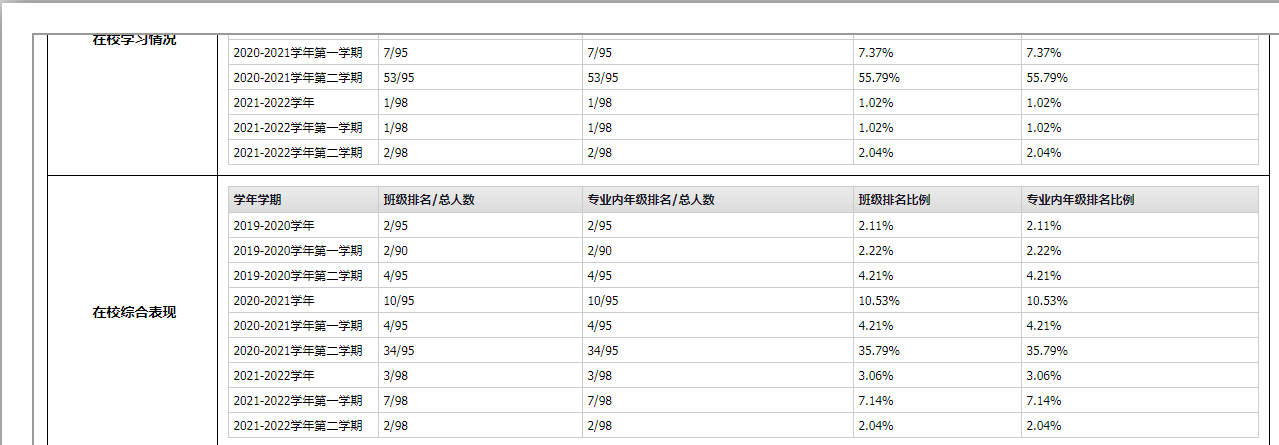
Task: Select the 在校综合表现 section label
Action: click(134, 313)
